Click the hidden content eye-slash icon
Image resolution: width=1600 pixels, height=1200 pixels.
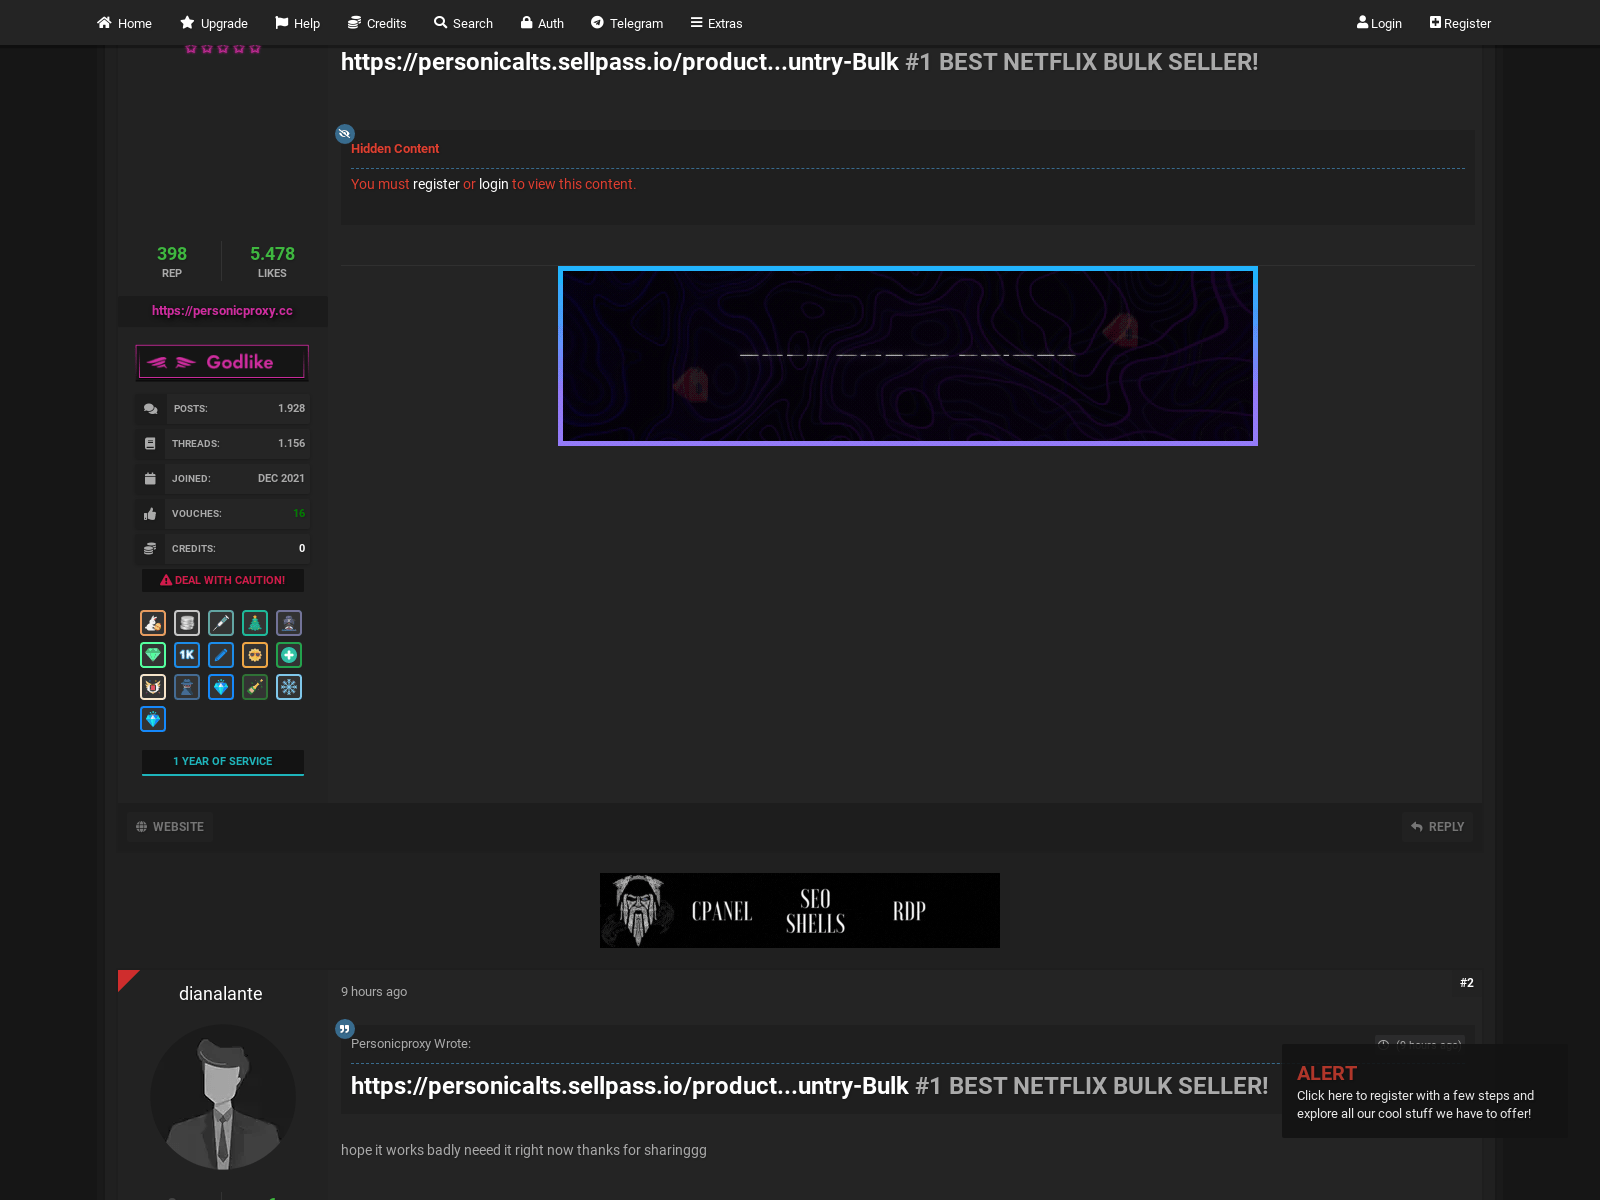(345, 133)
